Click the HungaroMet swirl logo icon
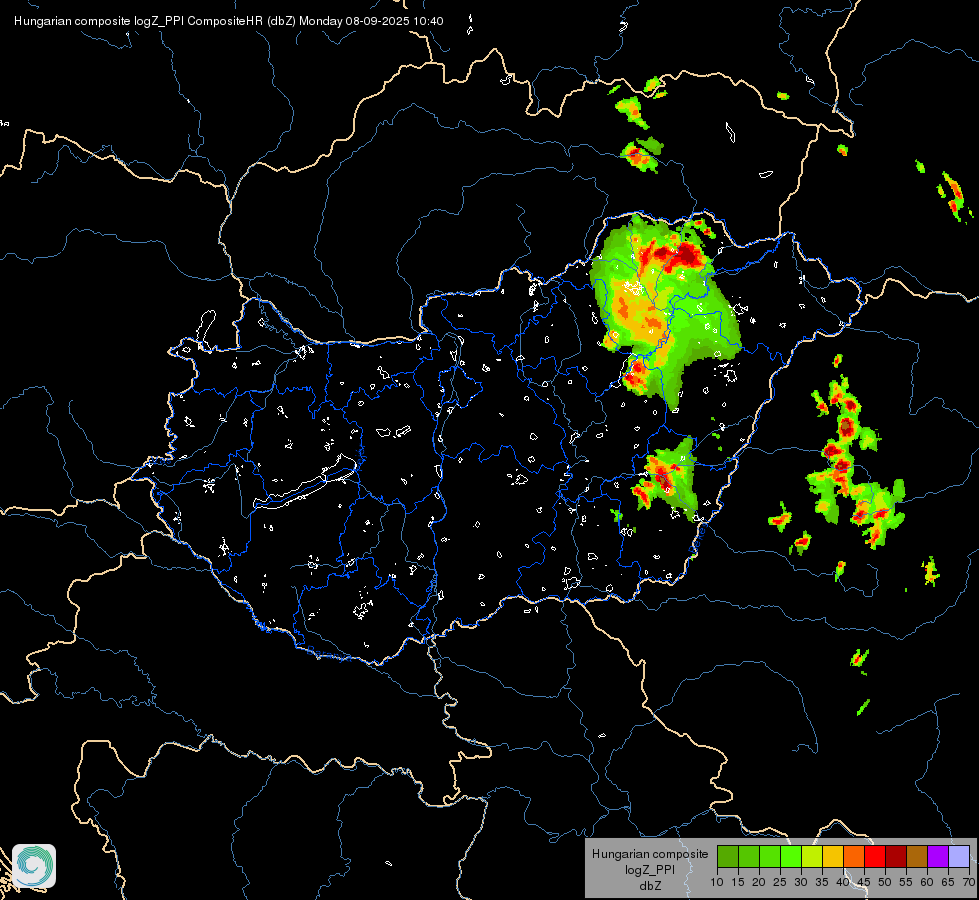 [34, 866]
